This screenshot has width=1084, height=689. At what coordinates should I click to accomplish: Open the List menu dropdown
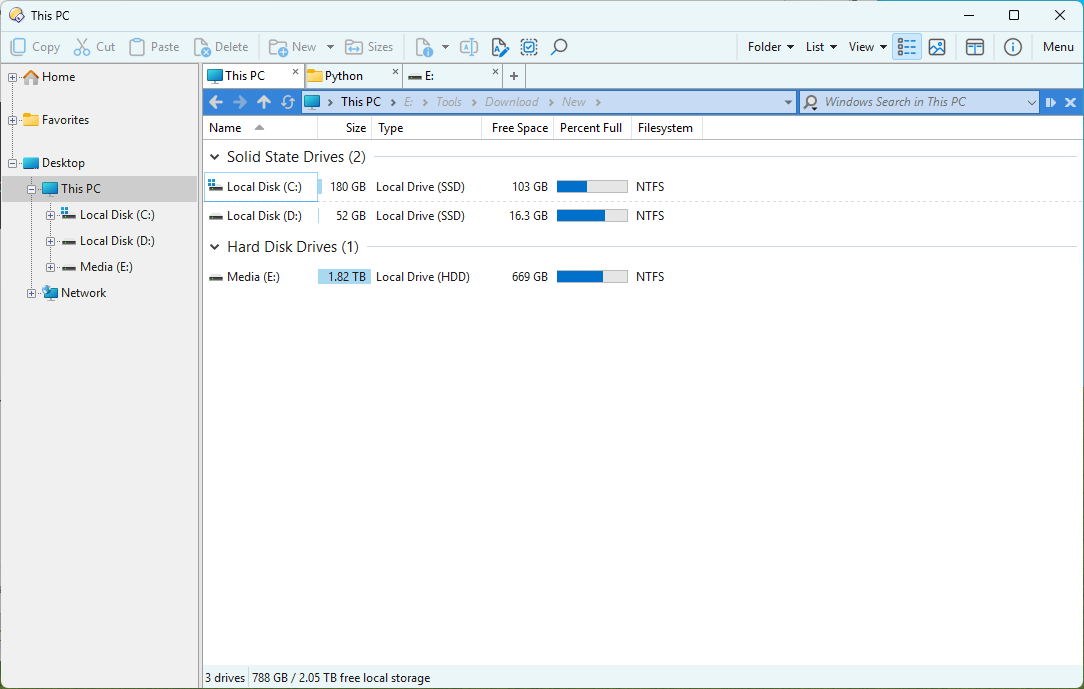point(821,47)
